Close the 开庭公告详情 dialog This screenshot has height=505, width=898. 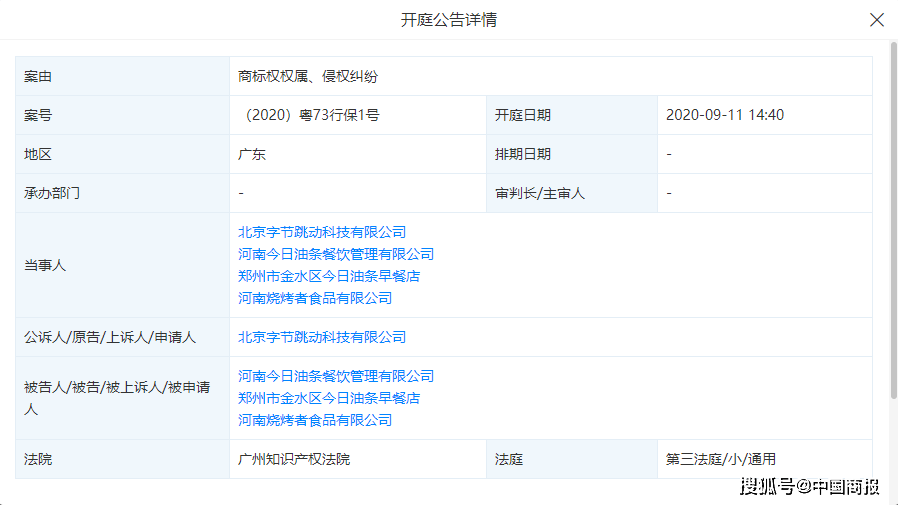(x=876, y=20)
